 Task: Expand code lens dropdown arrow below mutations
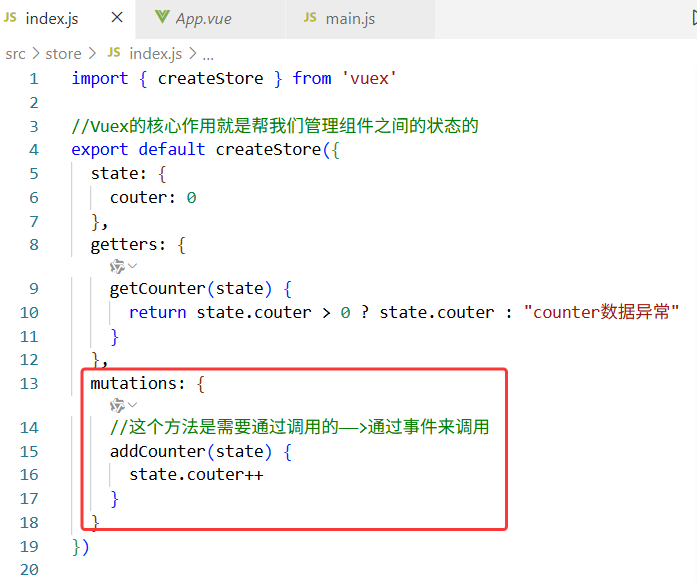pos(132,405)
